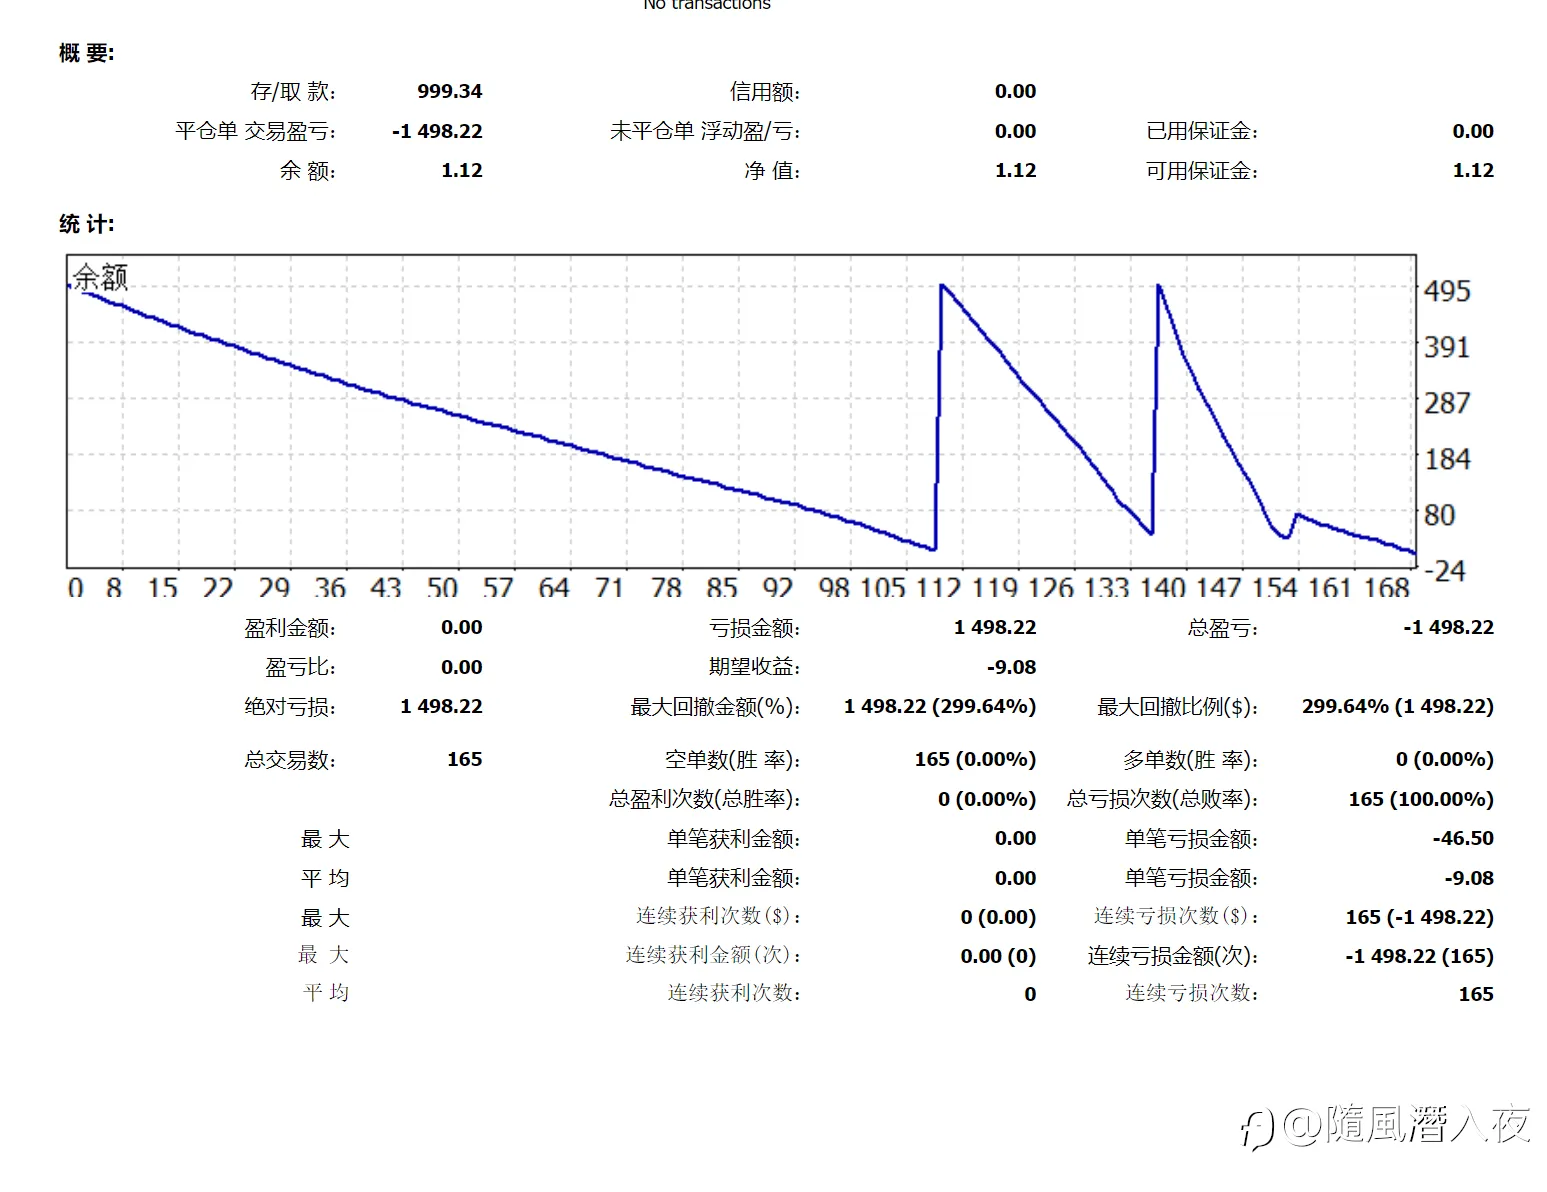Click the 已用保证金 label
Screen dimensions: 1547x1192
1202,131
